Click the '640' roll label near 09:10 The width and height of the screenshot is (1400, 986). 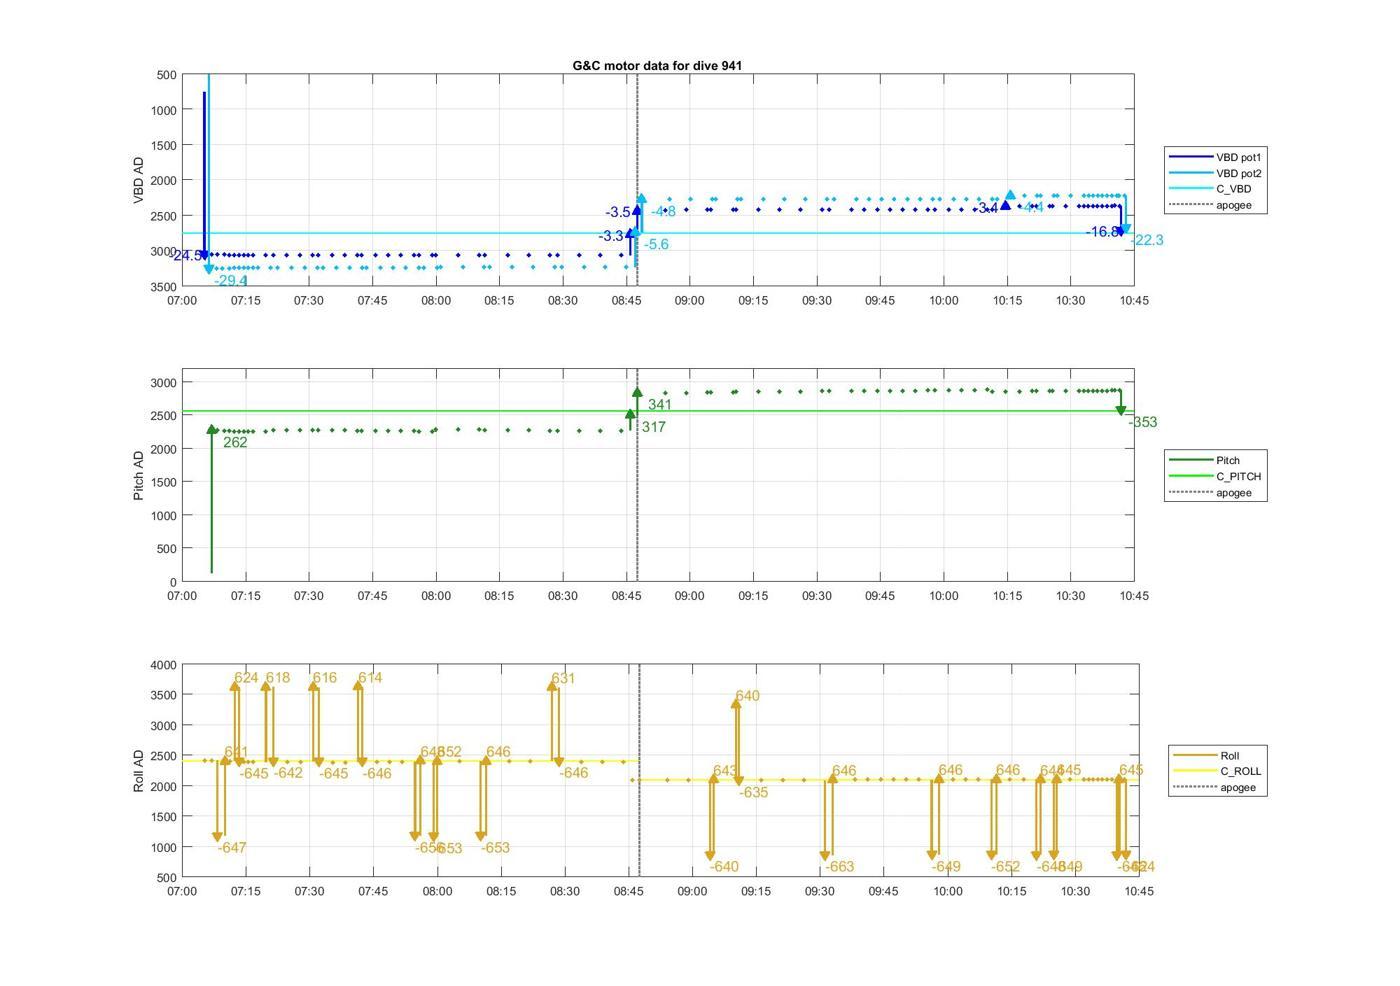747,696
